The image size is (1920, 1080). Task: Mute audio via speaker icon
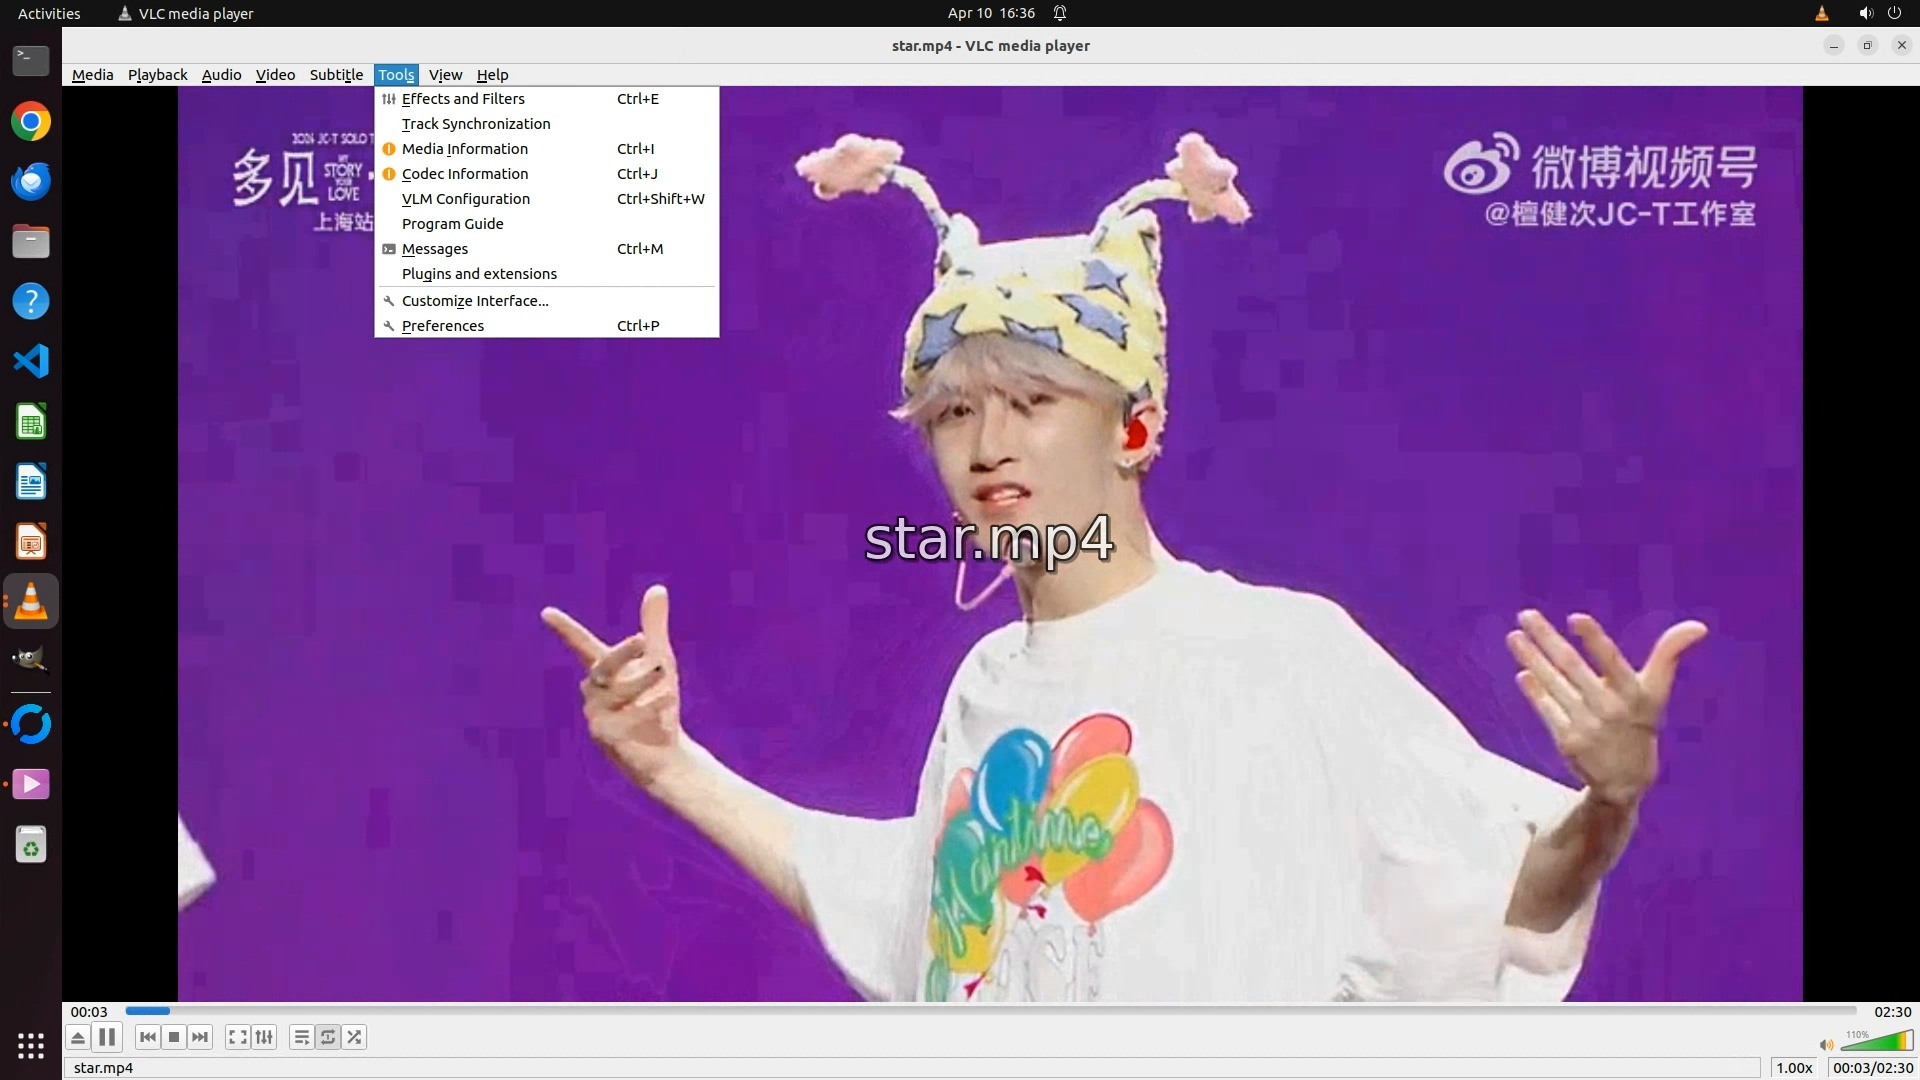1826,1044
